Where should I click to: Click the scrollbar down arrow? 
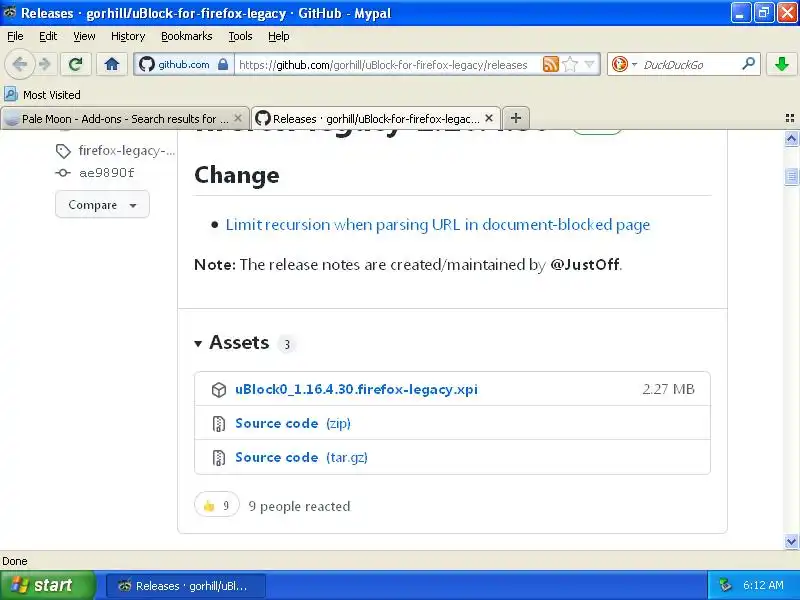(791, 541)
